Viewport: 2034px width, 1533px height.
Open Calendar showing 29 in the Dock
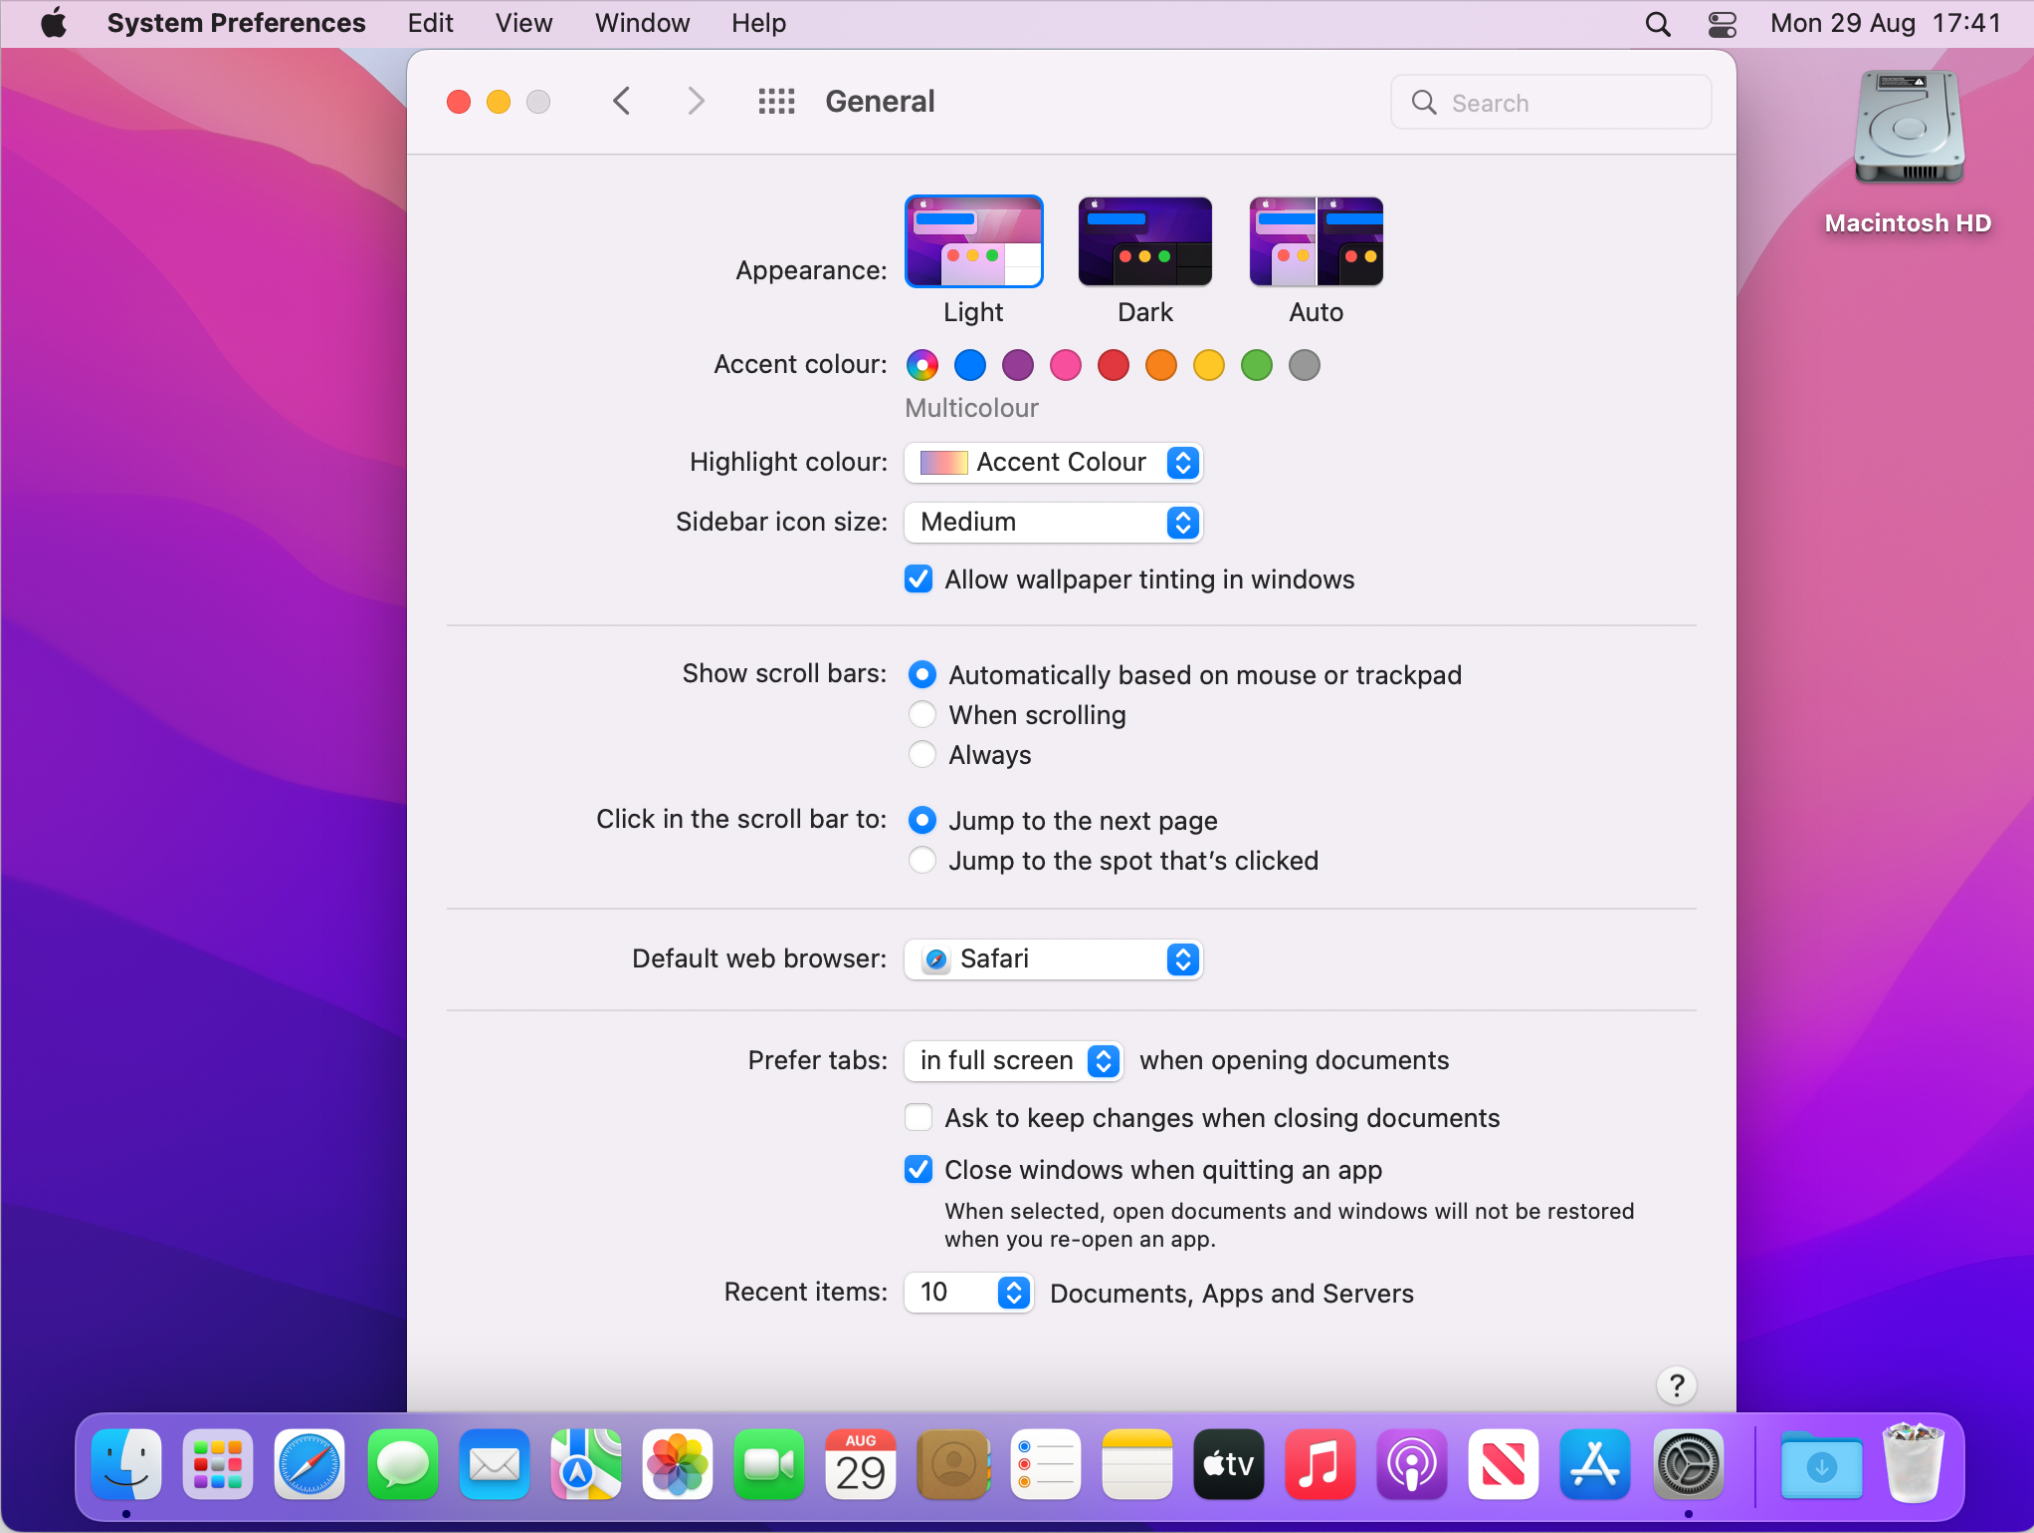coord(861,1464)
